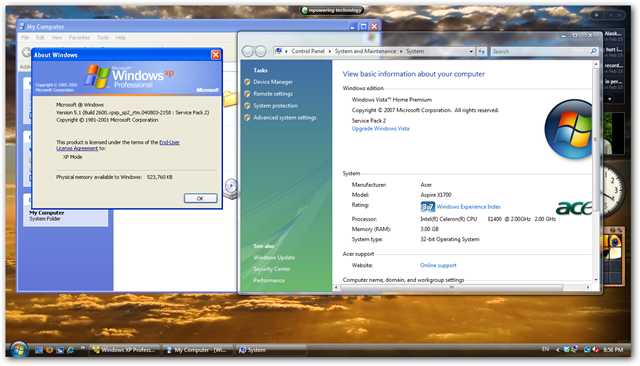This screenshot has height=366, width=640.
Task: Open the Windows Experience Index link
Action: 469,207
